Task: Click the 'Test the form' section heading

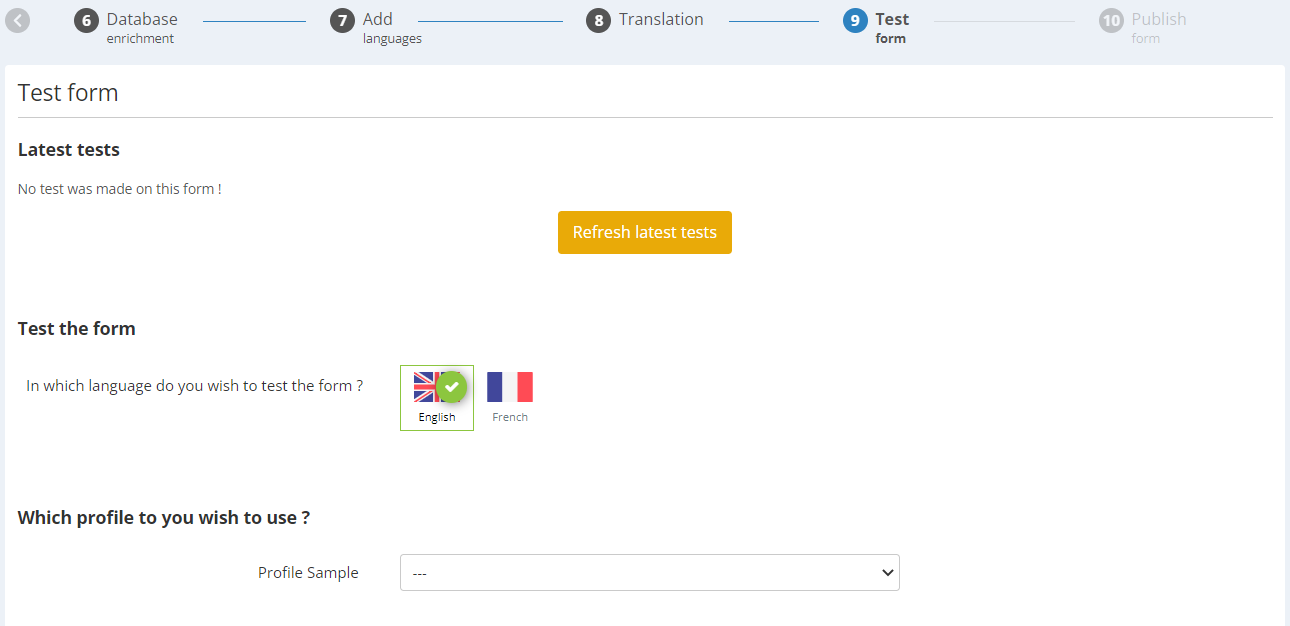Action: tap(77, 328)
